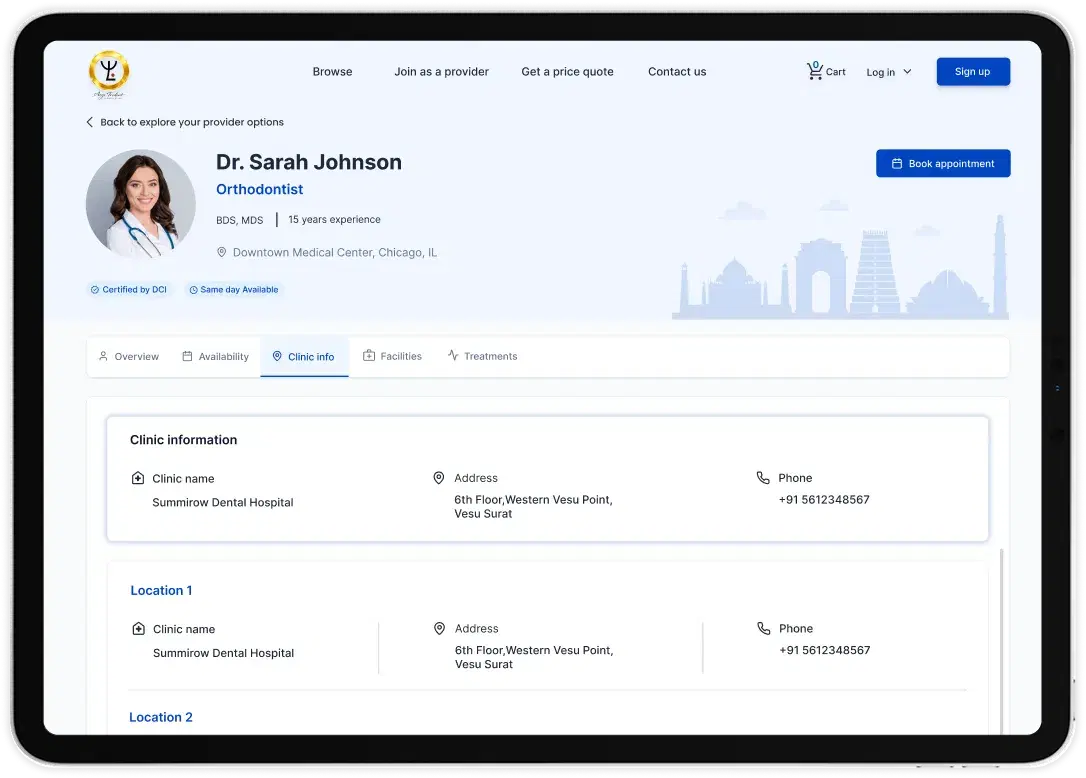Click the back arrow to provider options
Image resolution: width=1086 pixels, height=778 pixels.
point(89,122)
